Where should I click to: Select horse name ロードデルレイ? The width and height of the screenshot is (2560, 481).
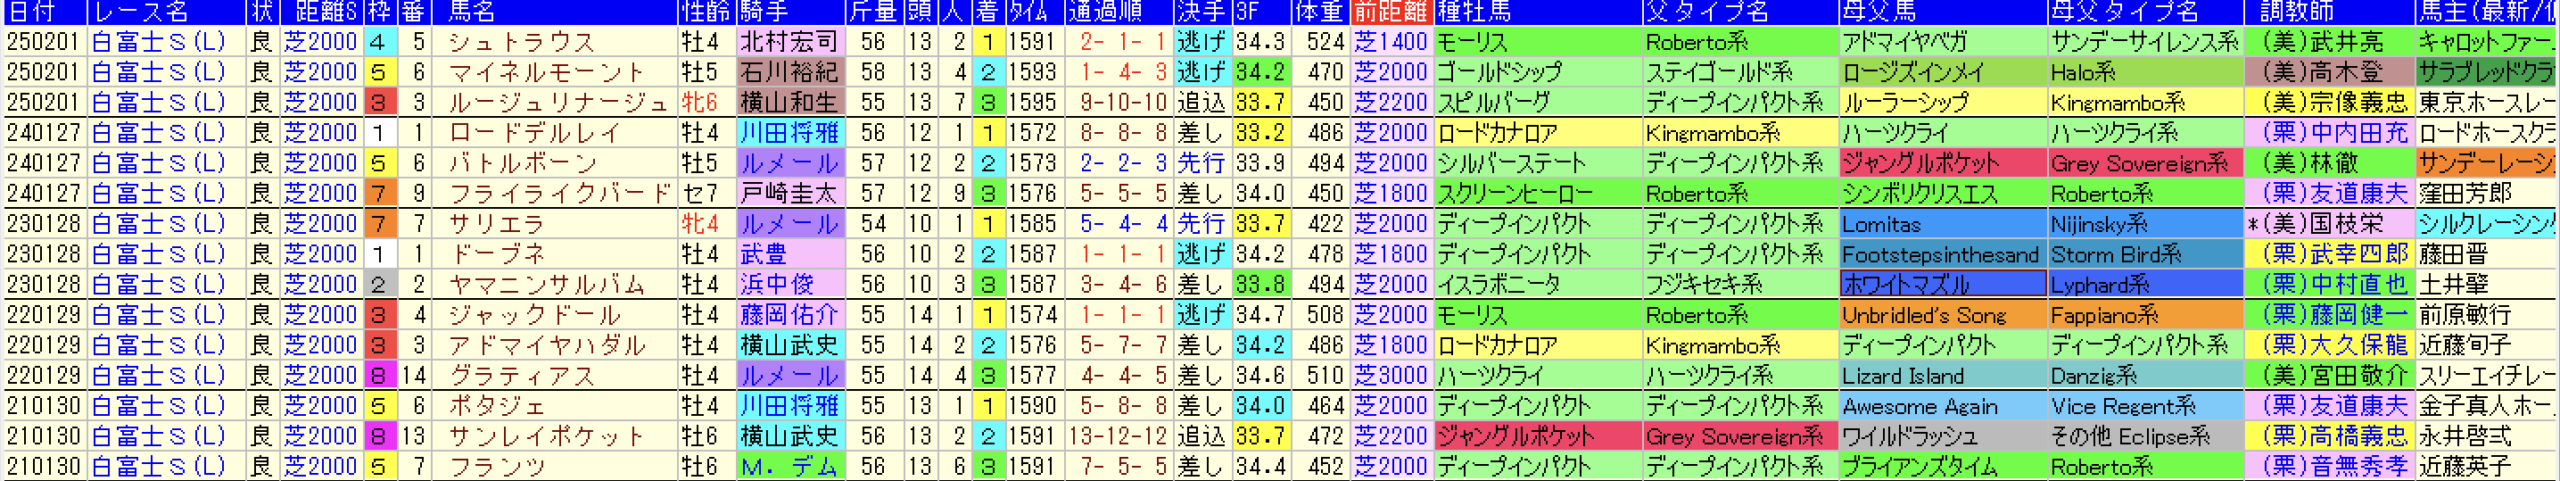[x=535, y=133]
